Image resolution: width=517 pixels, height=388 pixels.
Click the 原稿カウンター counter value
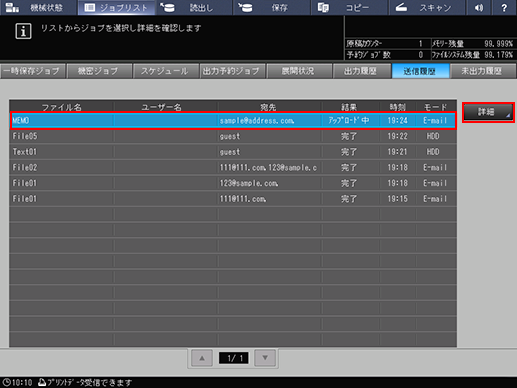[x=420, y=43]
